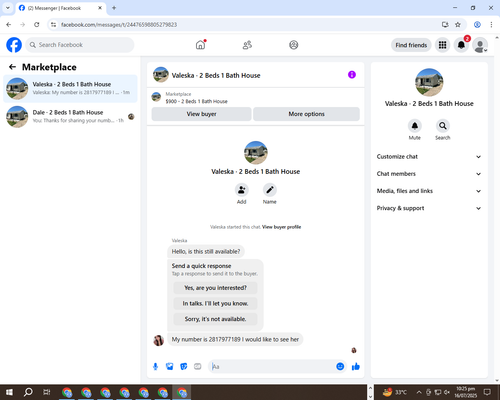Click the Name pencil icon
Image resolution: width=500 pixels, height=400 pixels.
click(x=269, y=190)
